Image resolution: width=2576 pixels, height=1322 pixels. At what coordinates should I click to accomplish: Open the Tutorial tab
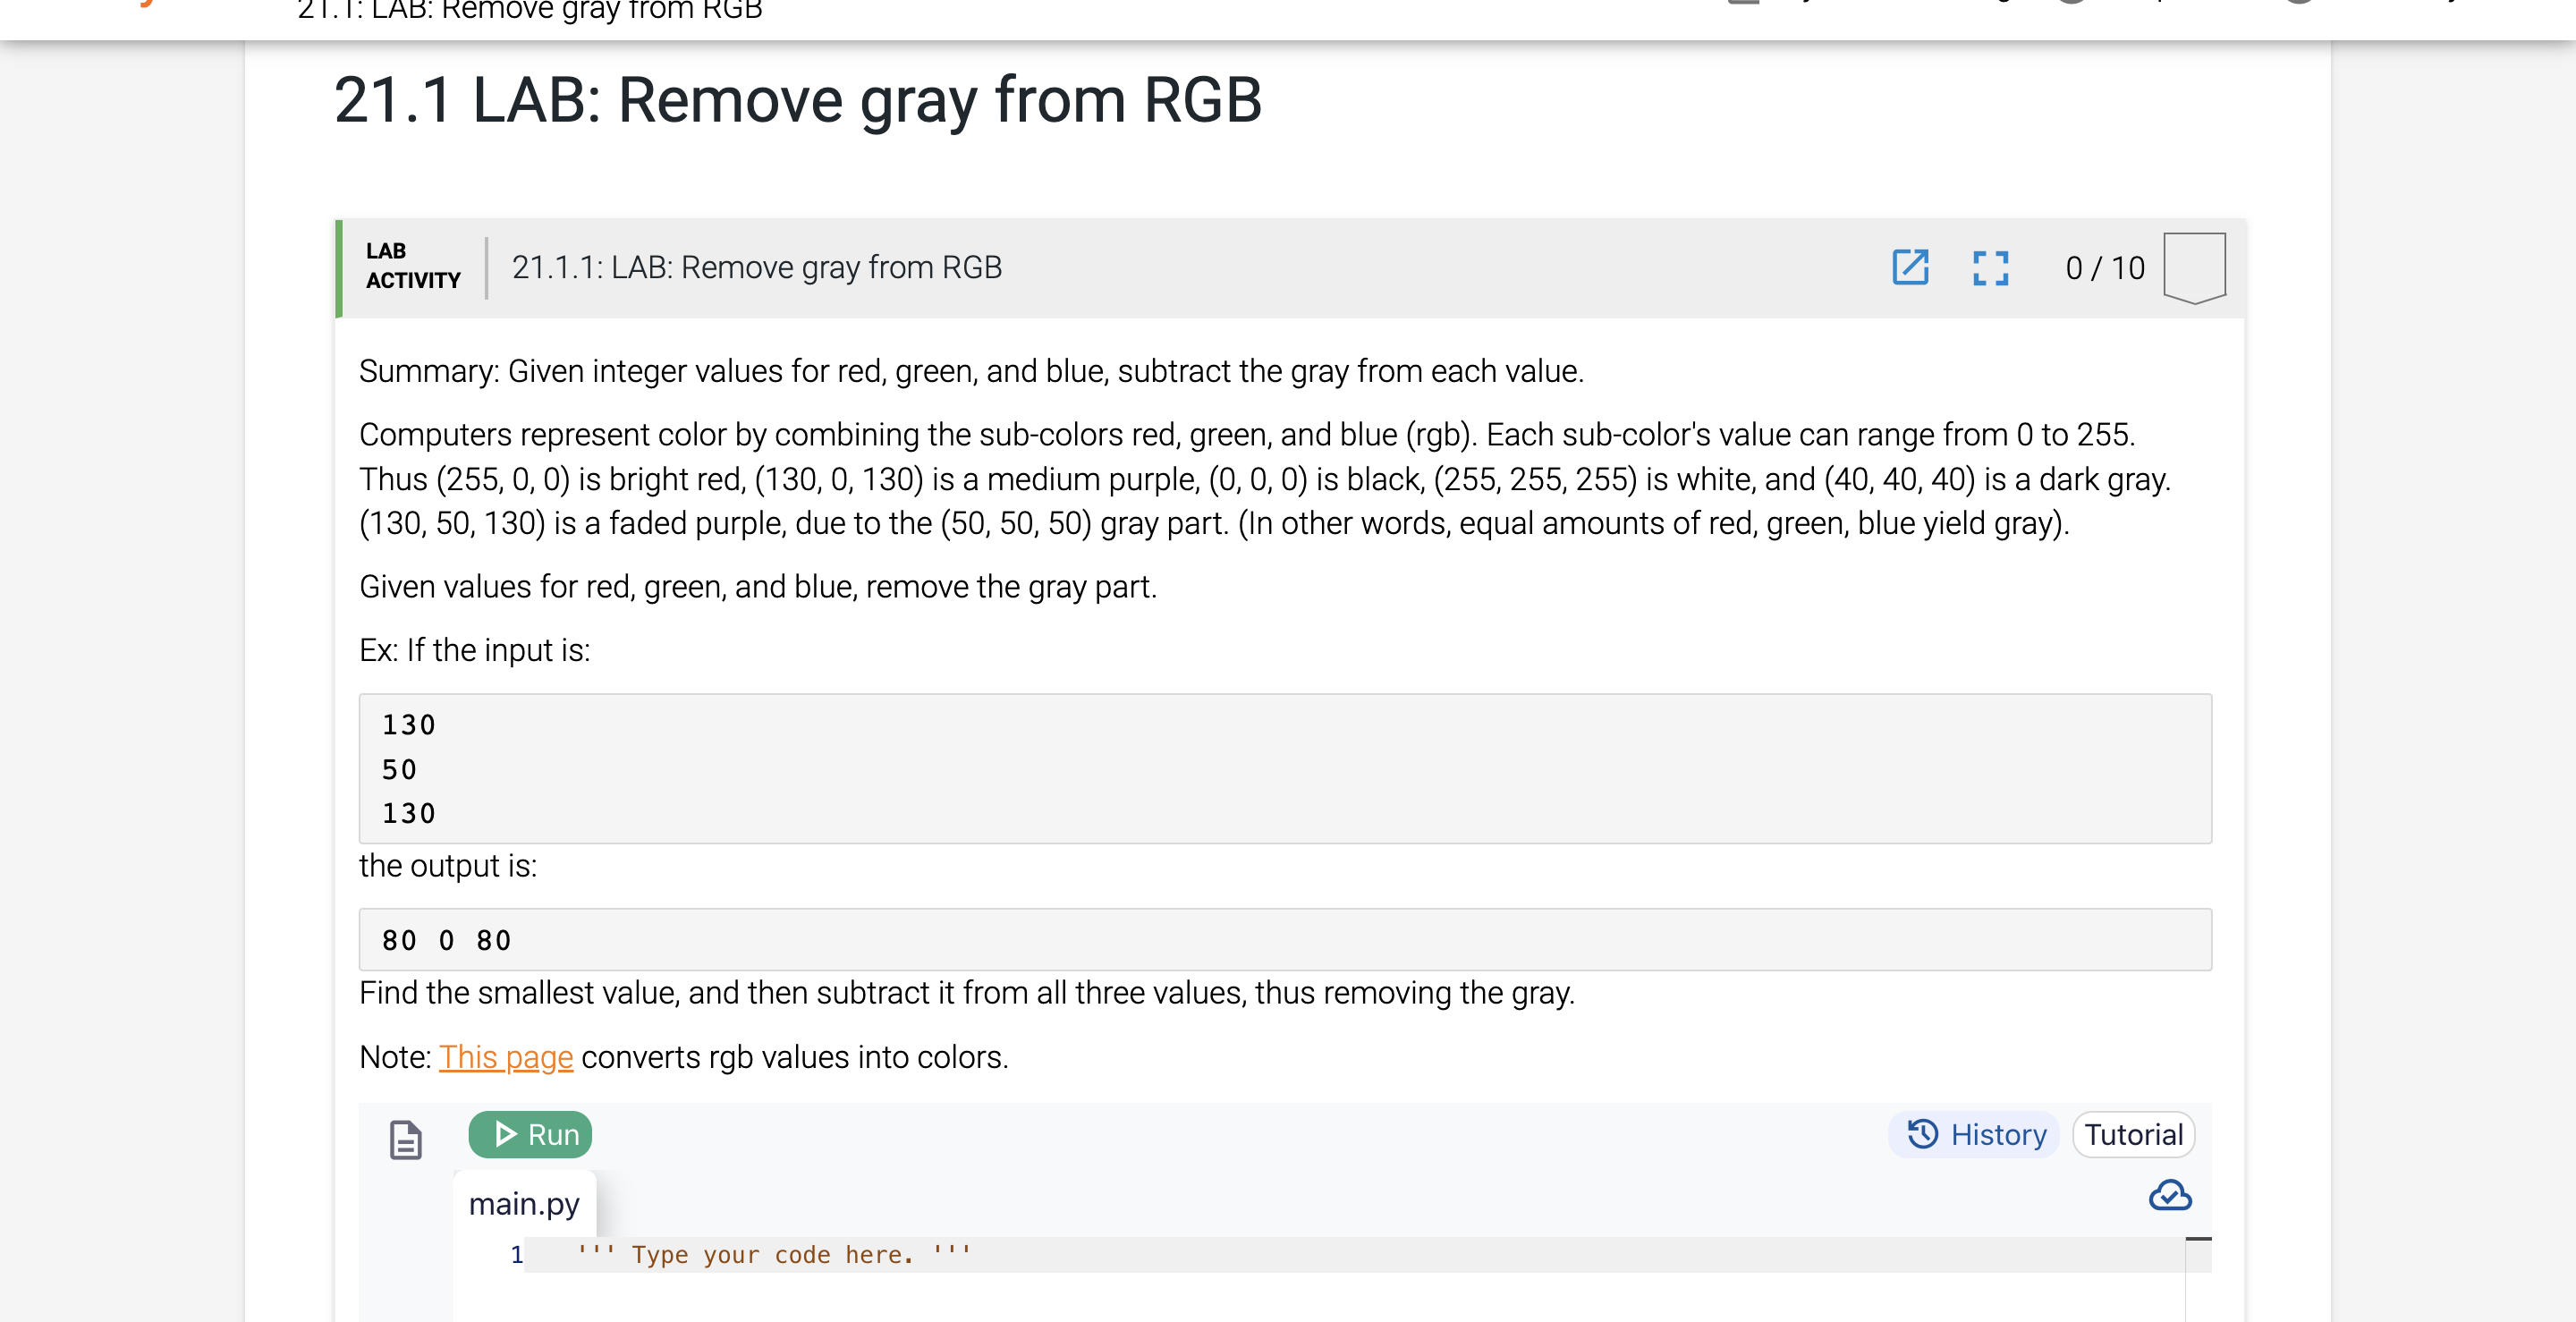tap(2133, 1134)
